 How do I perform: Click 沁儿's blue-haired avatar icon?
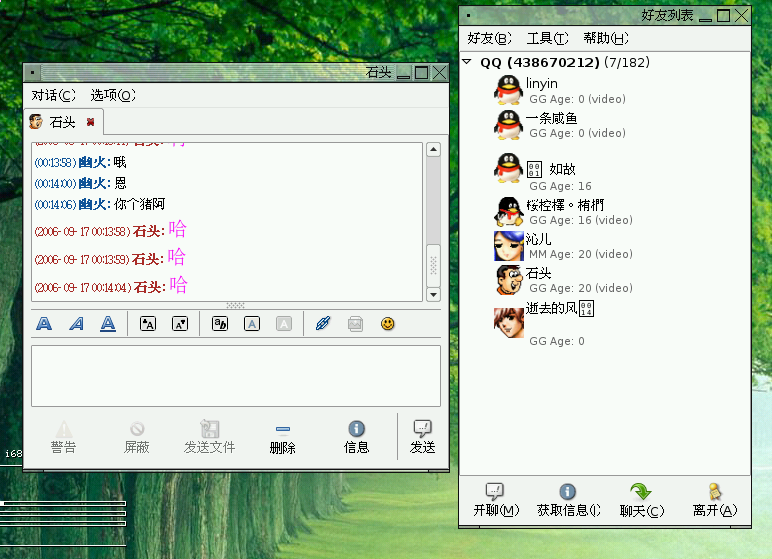(x=509, y=246)
